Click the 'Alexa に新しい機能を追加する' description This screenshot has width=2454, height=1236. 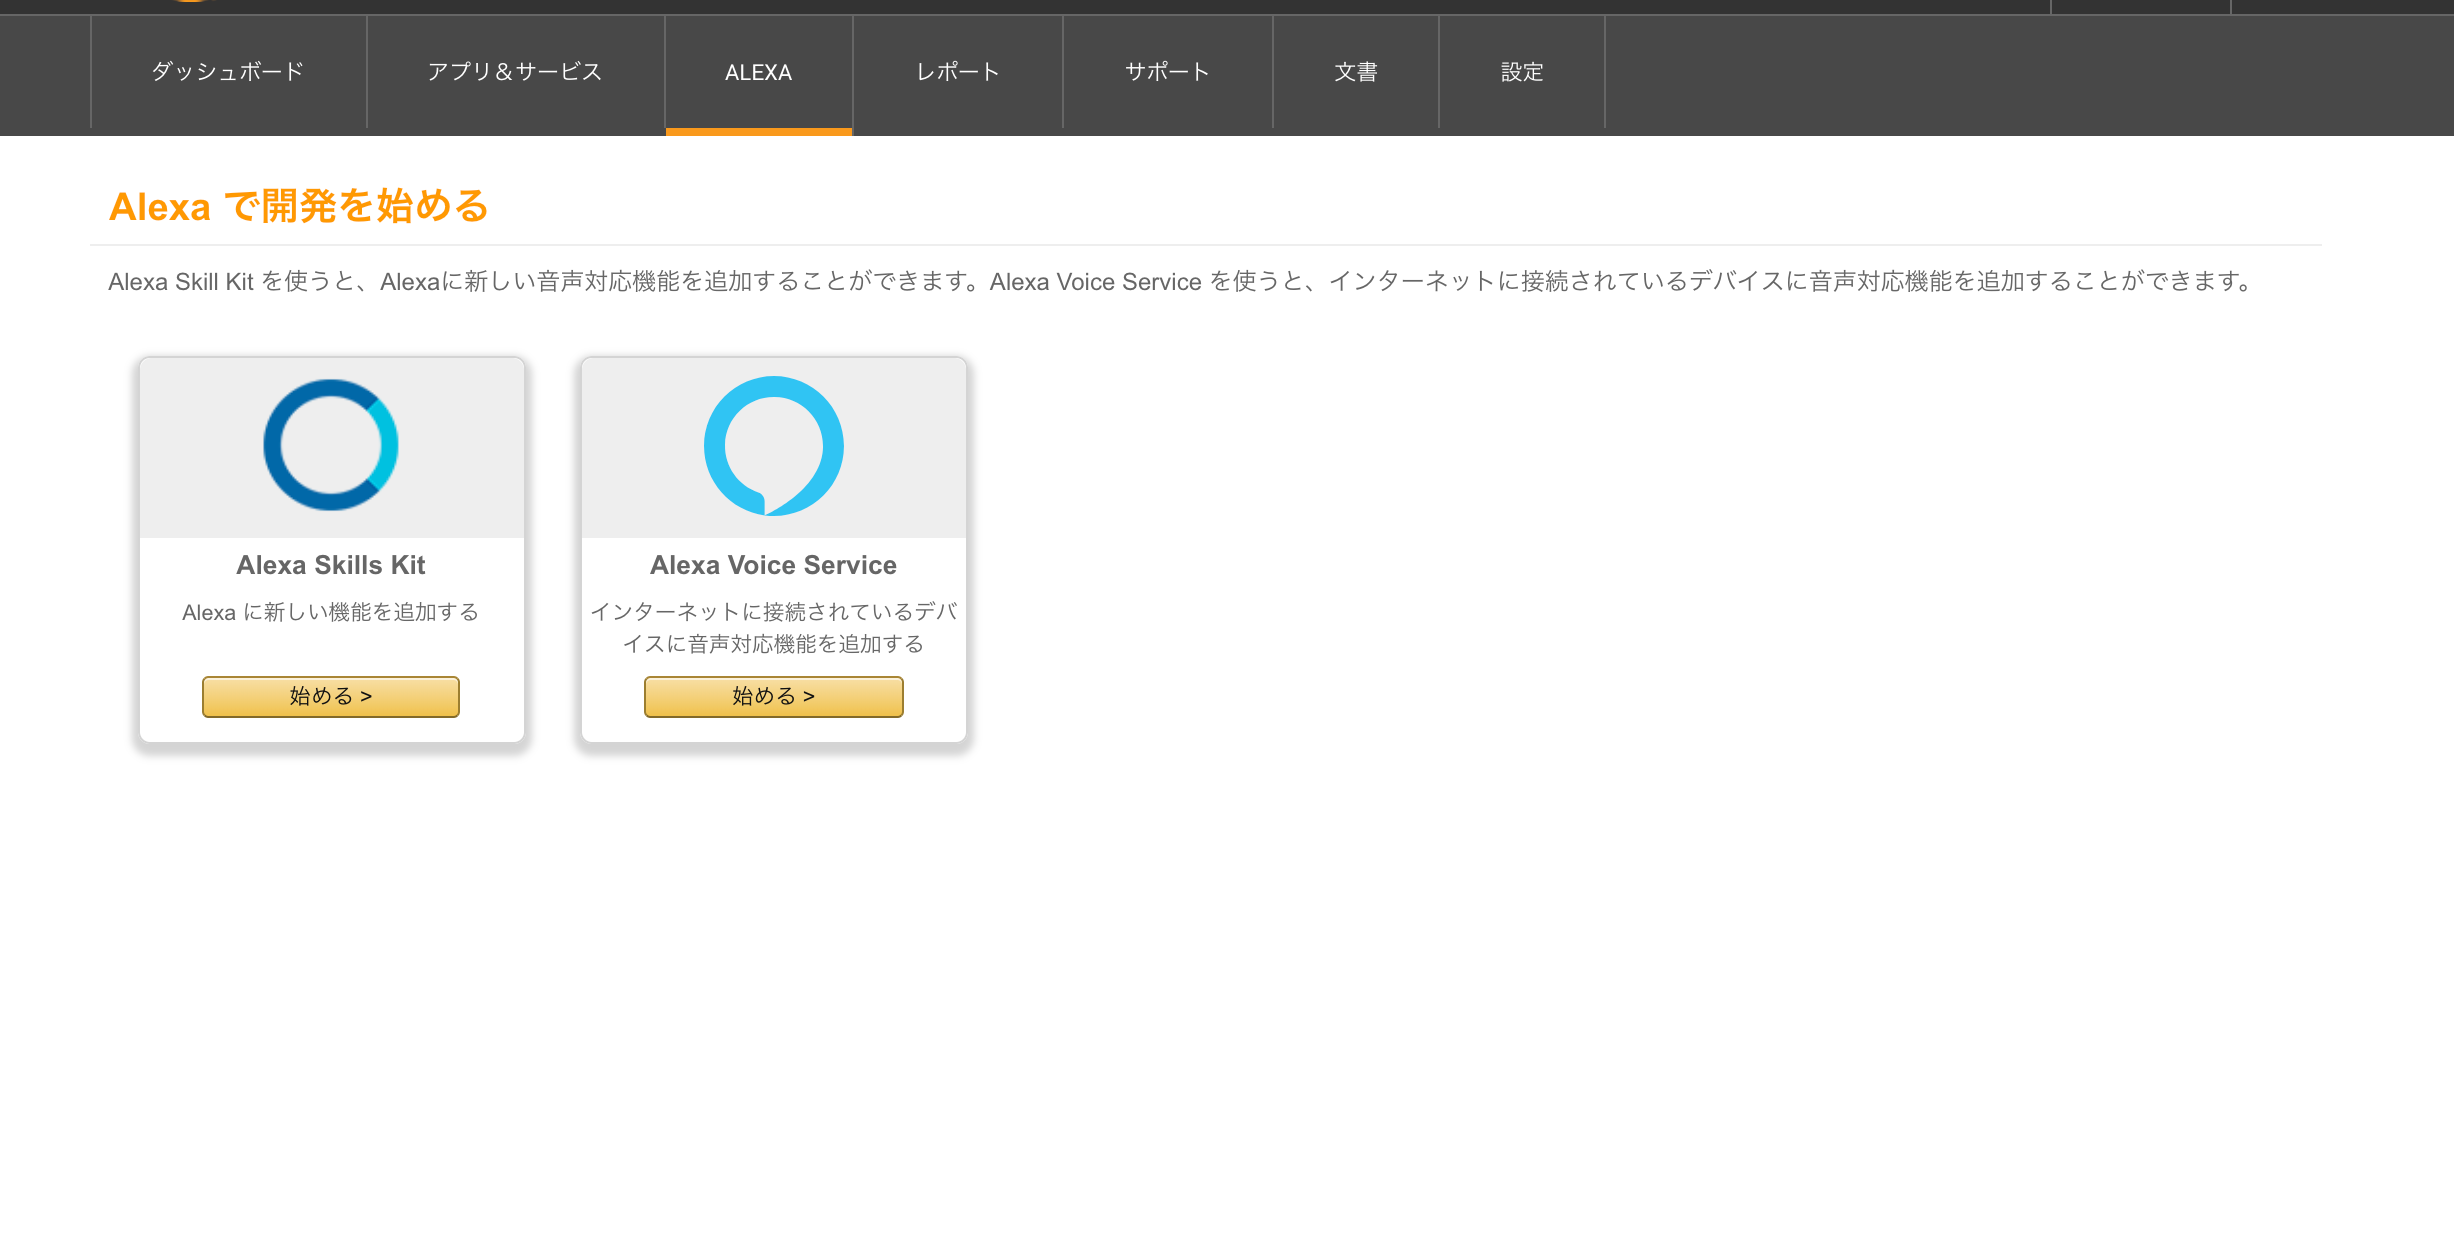point(331,612)
